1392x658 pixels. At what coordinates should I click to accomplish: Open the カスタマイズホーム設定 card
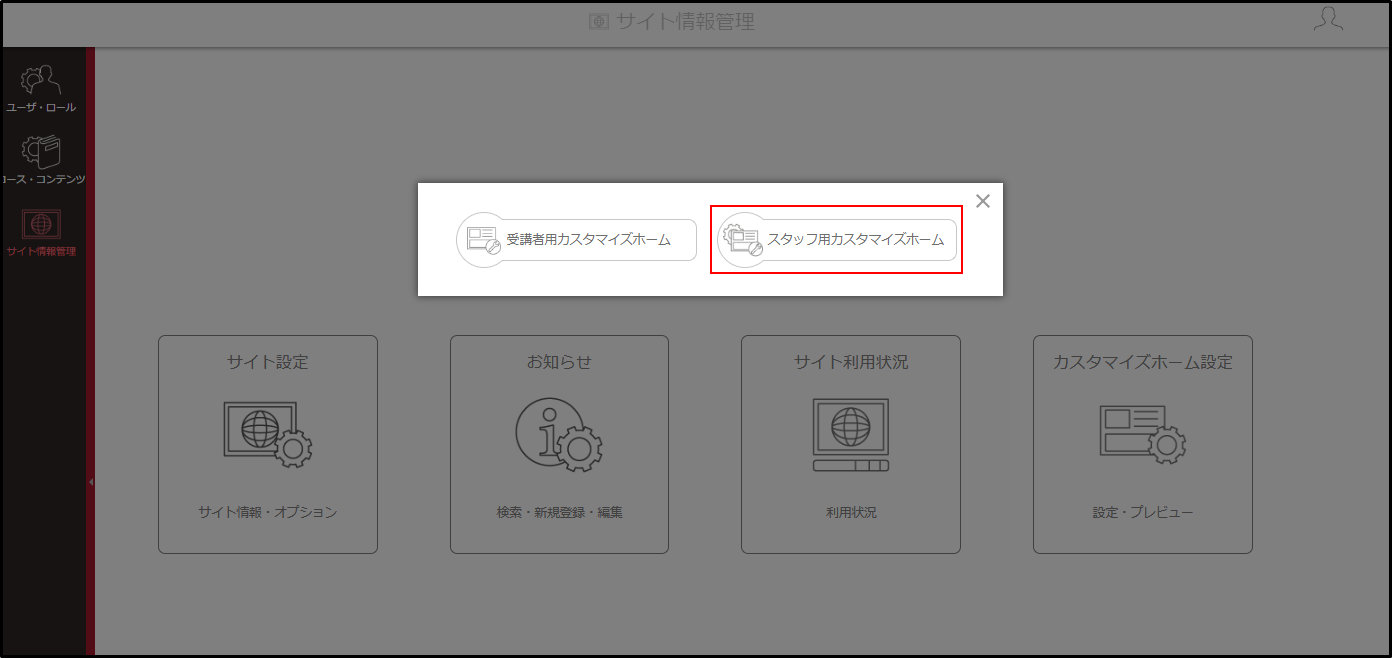point(1143,444)
